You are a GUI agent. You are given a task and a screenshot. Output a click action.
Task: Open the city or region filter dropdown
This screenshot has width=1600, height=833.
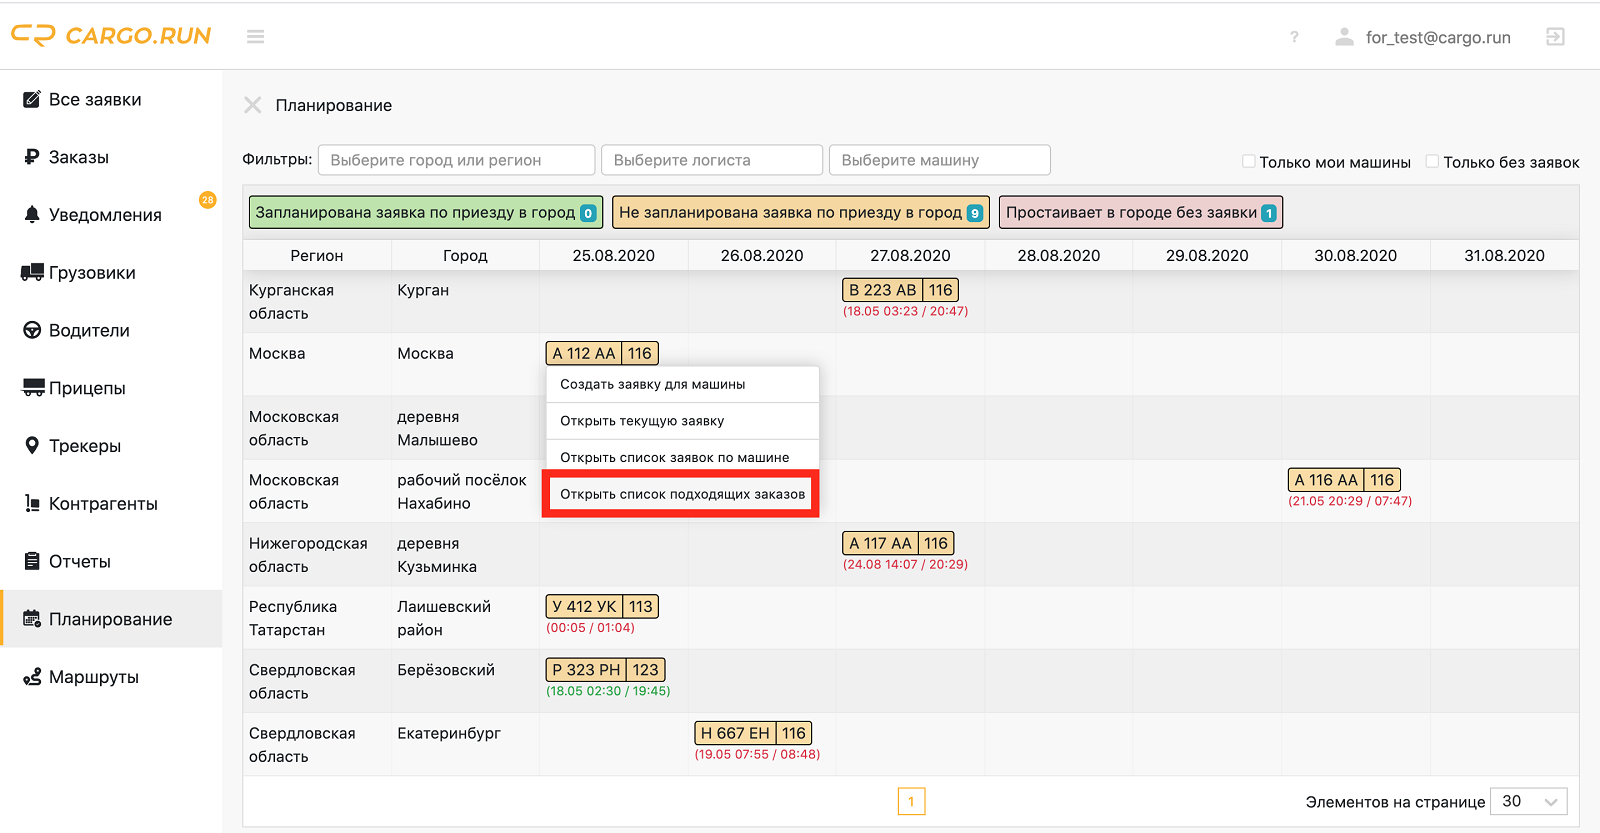[456, 160]
